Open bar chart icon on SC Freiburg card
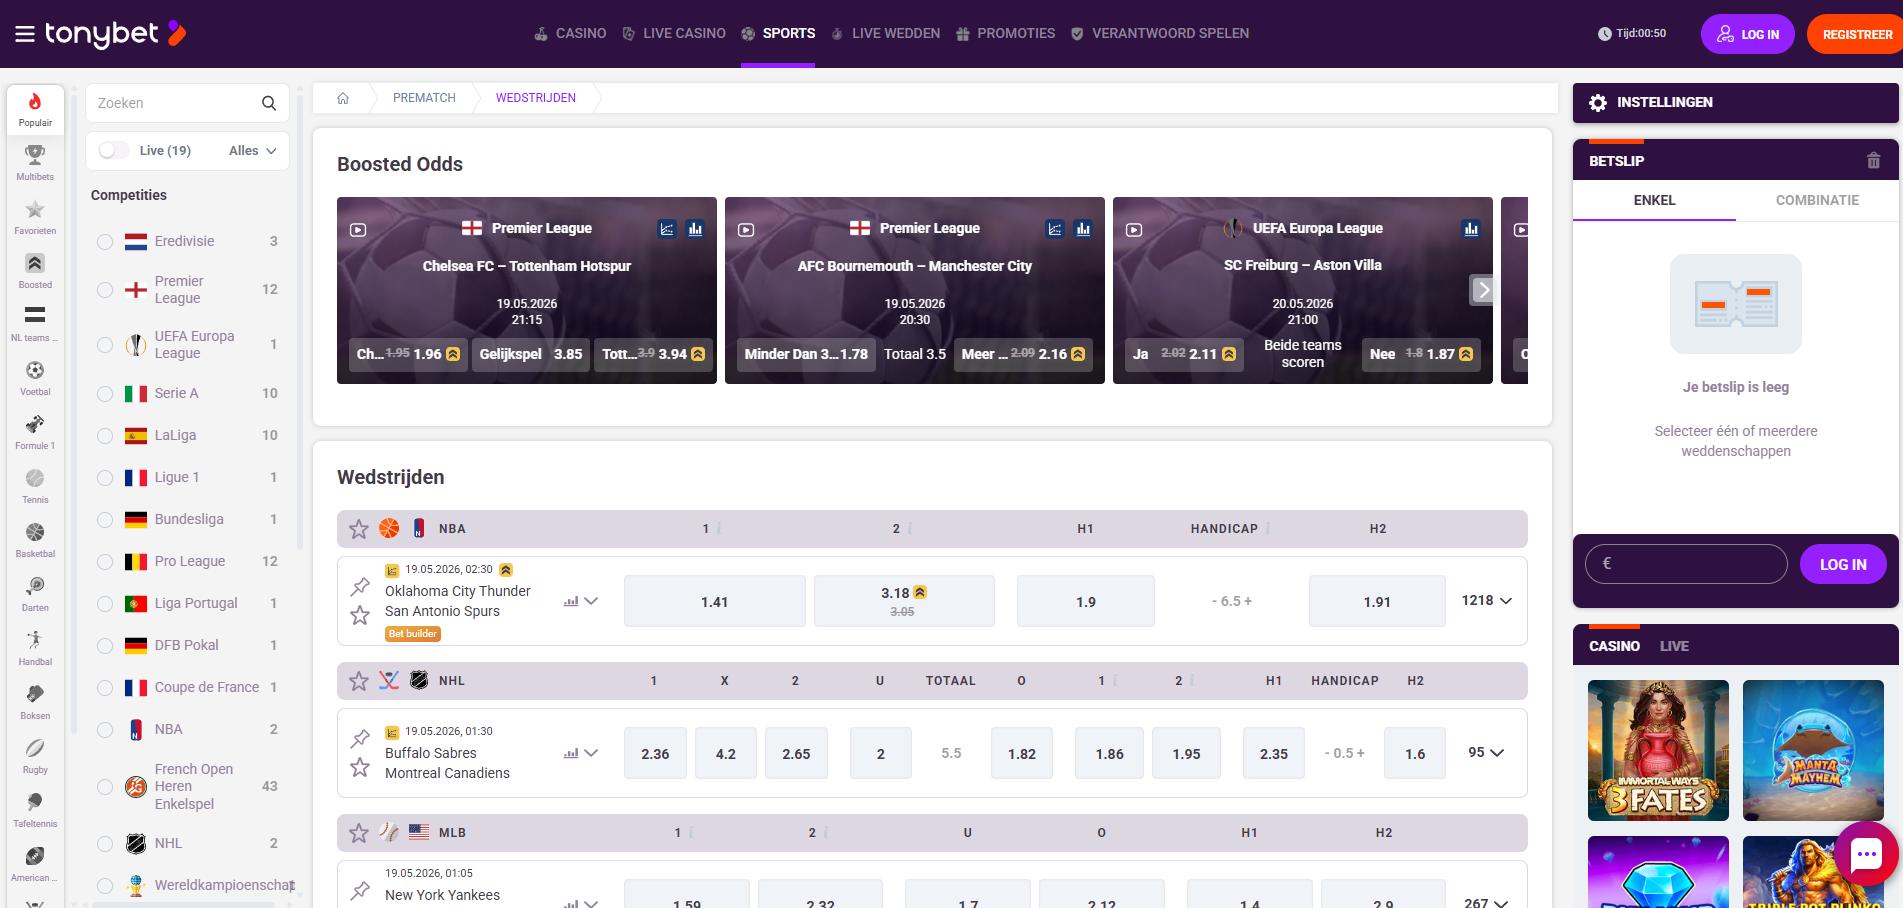 pyautogui.click(x=1471, y=229)
